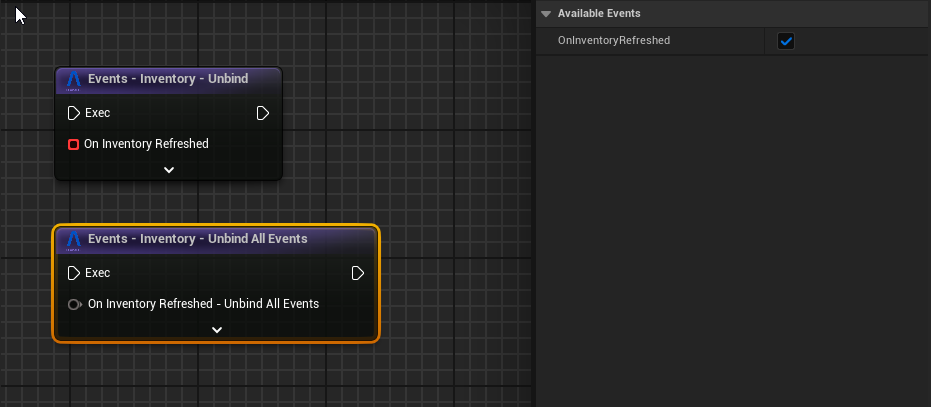Click the red On Inventory Refreshed delegate pin
Image resolution: width=931 pixels, height=407 pixels.
tap(73, 144)
